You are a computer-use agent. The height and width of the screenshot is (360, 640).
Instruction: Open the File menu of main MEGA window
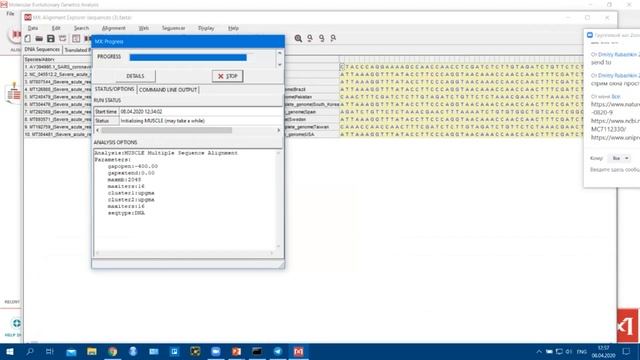[10, 13]
